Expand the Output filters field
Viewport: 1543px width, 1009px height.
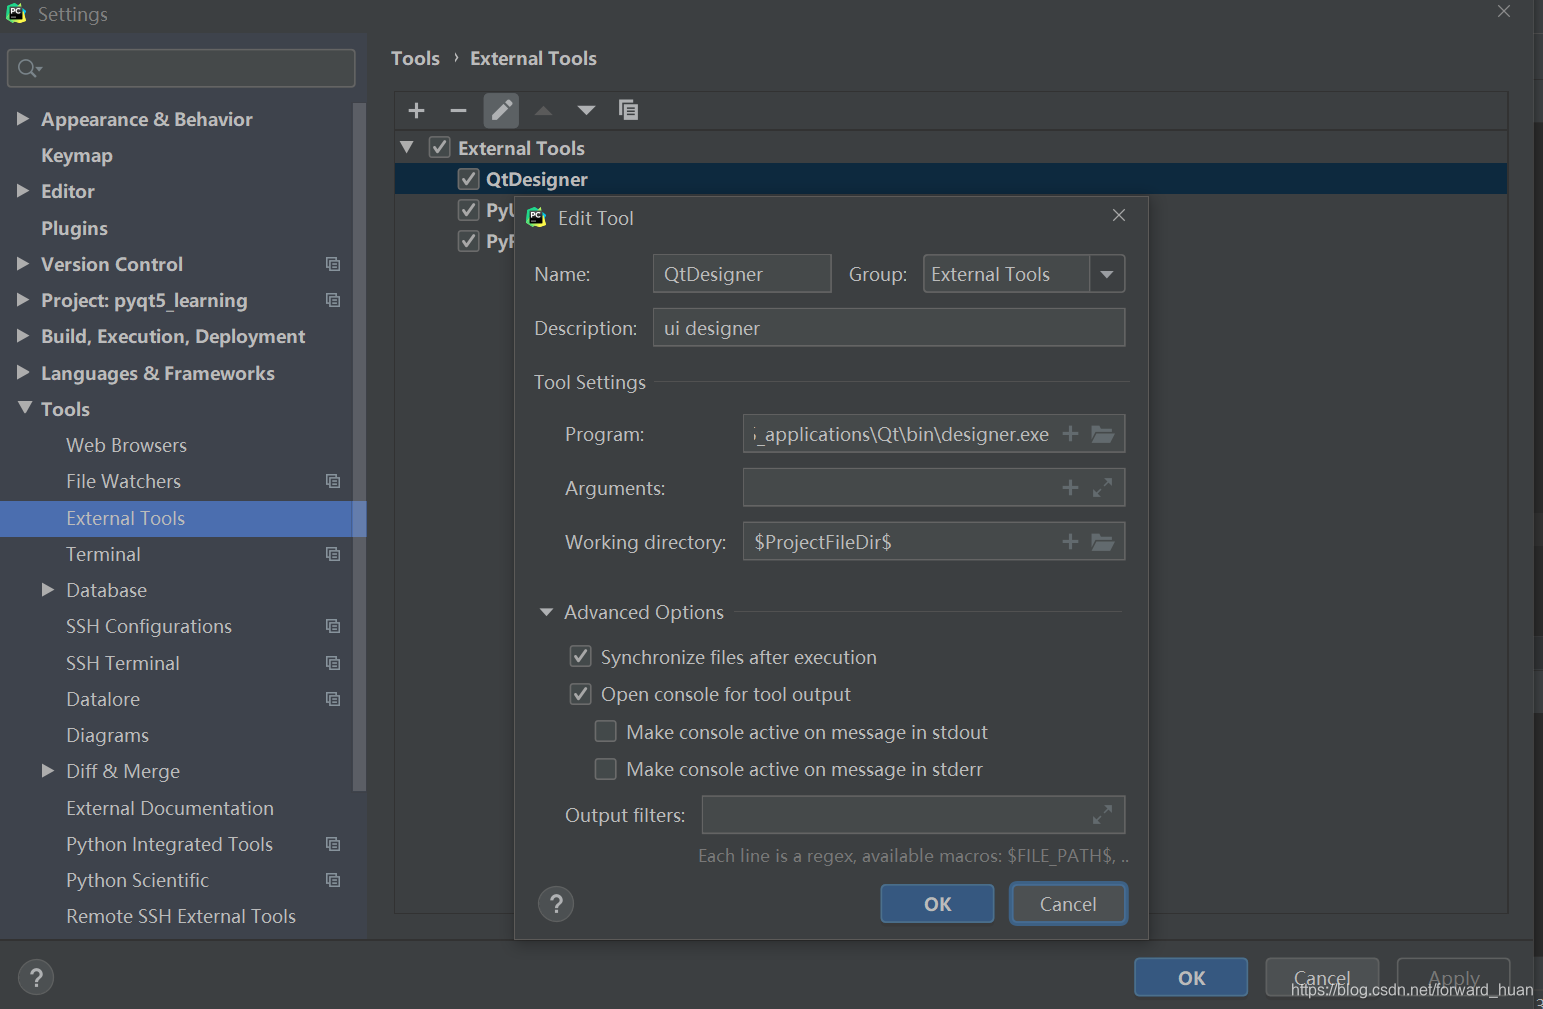[1102, 815]
